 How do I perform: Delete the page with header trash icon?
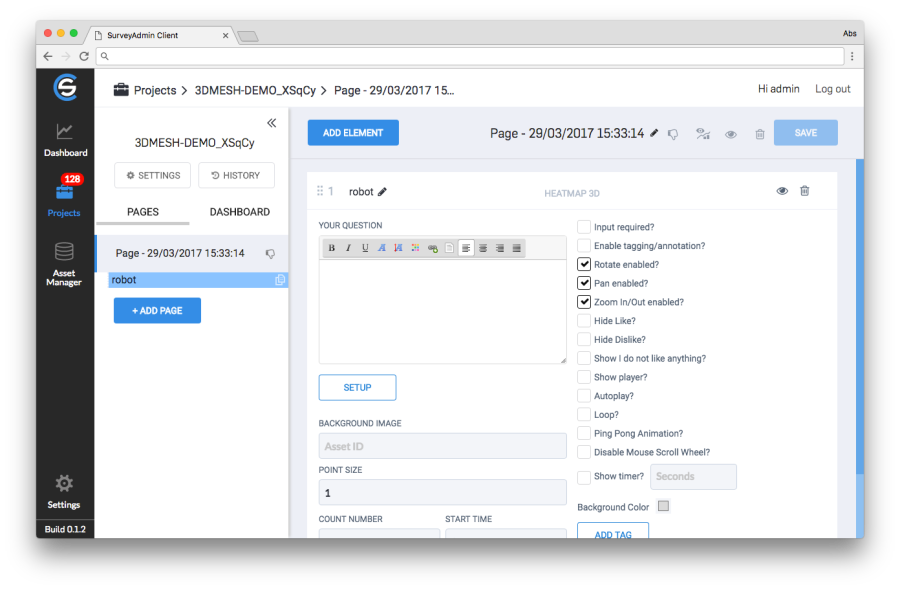coord(760,134)
